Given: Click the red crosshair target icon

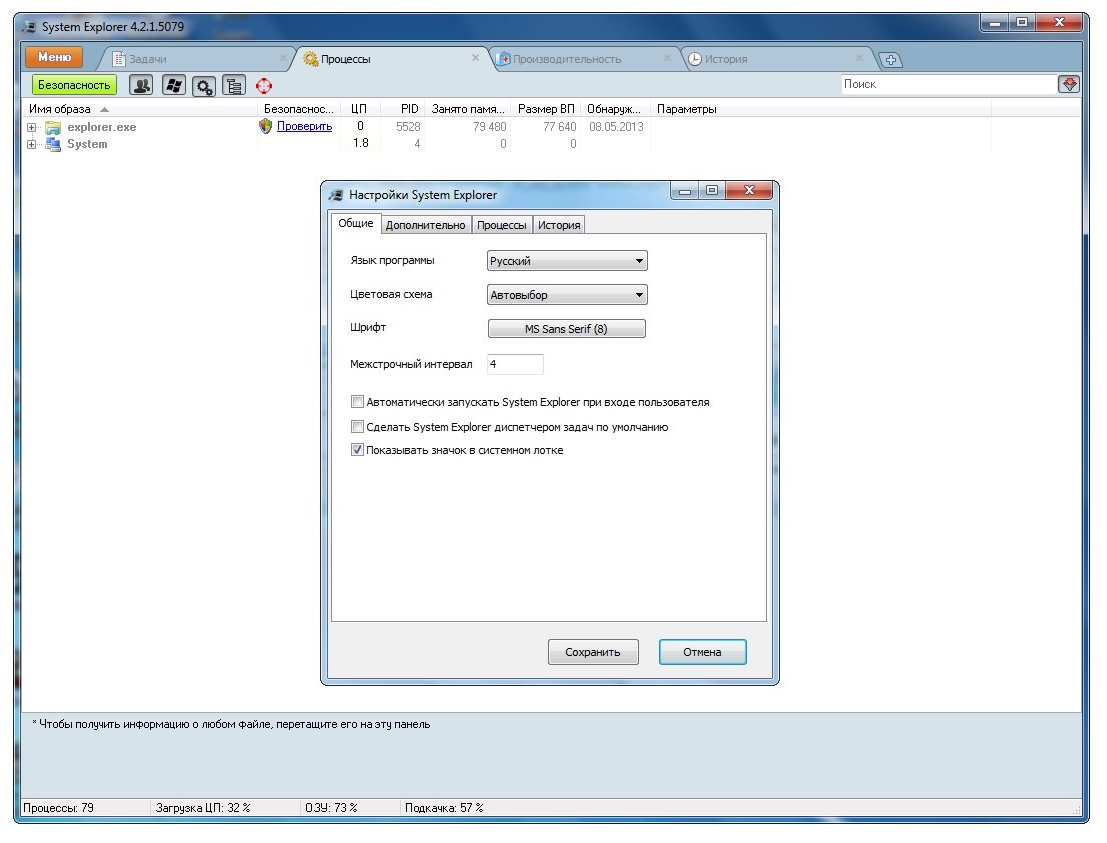Looking at the screenshot, I should [x=264, y=86].
